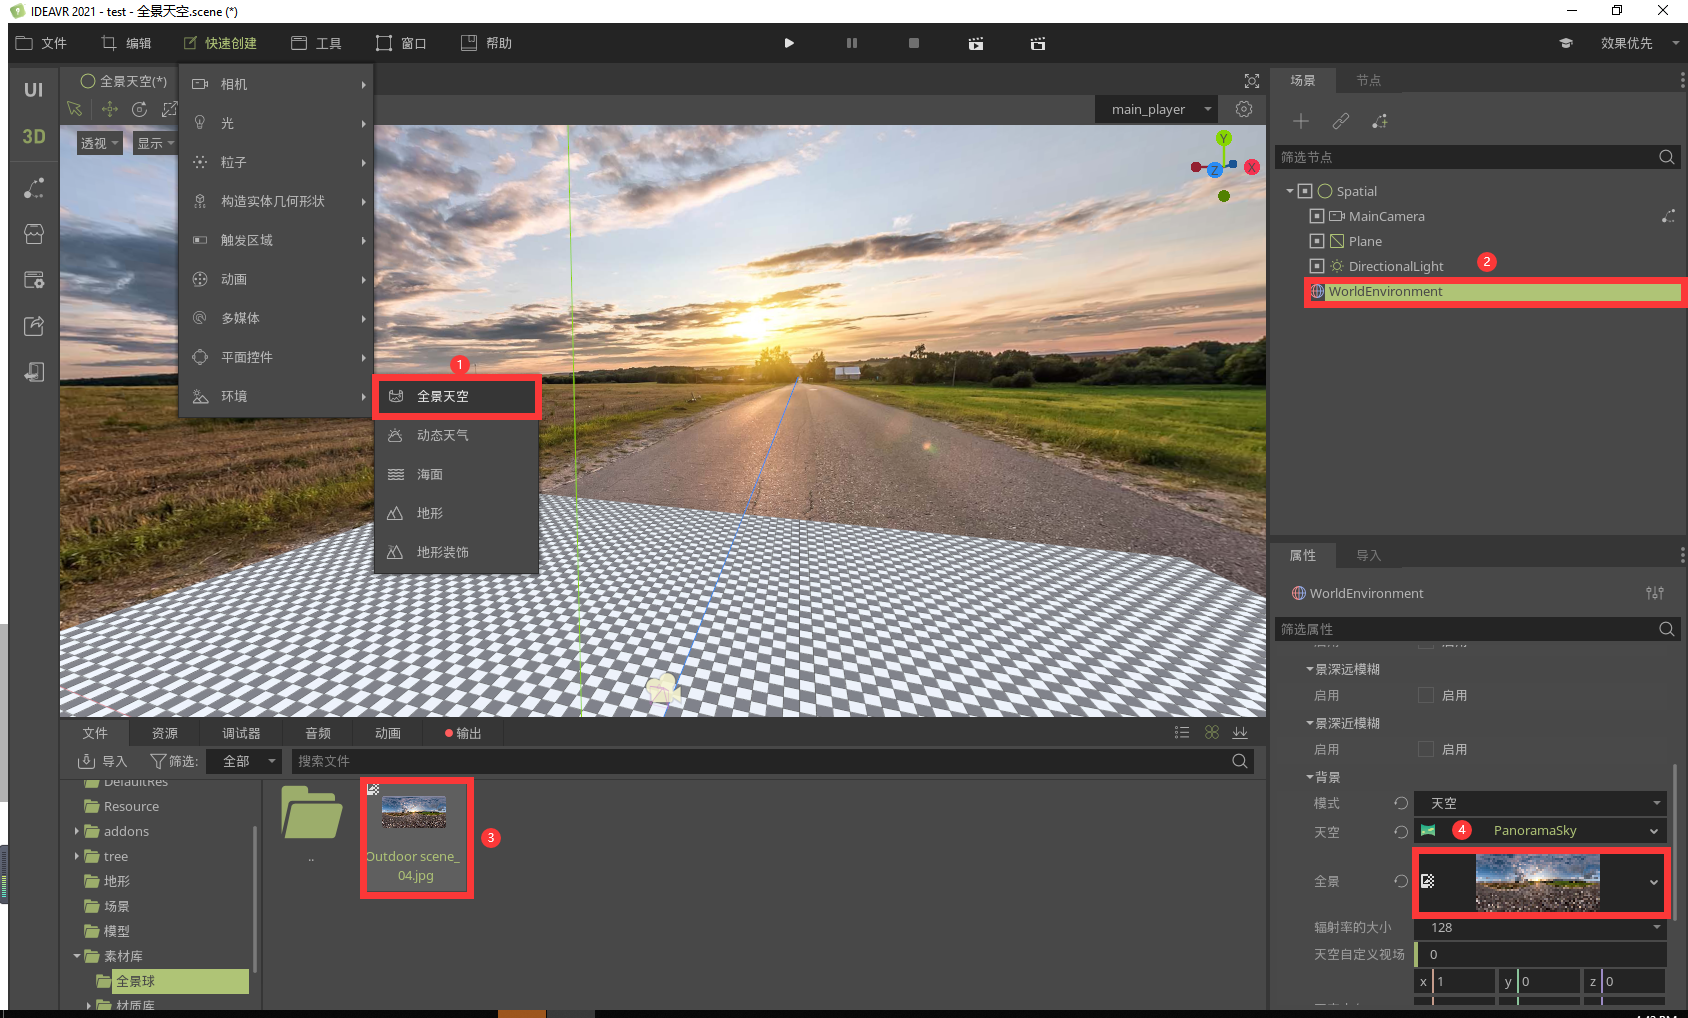Collapse the 背景 section
Viewport: 1688px width, 1018px height.
coord(1310,777)
